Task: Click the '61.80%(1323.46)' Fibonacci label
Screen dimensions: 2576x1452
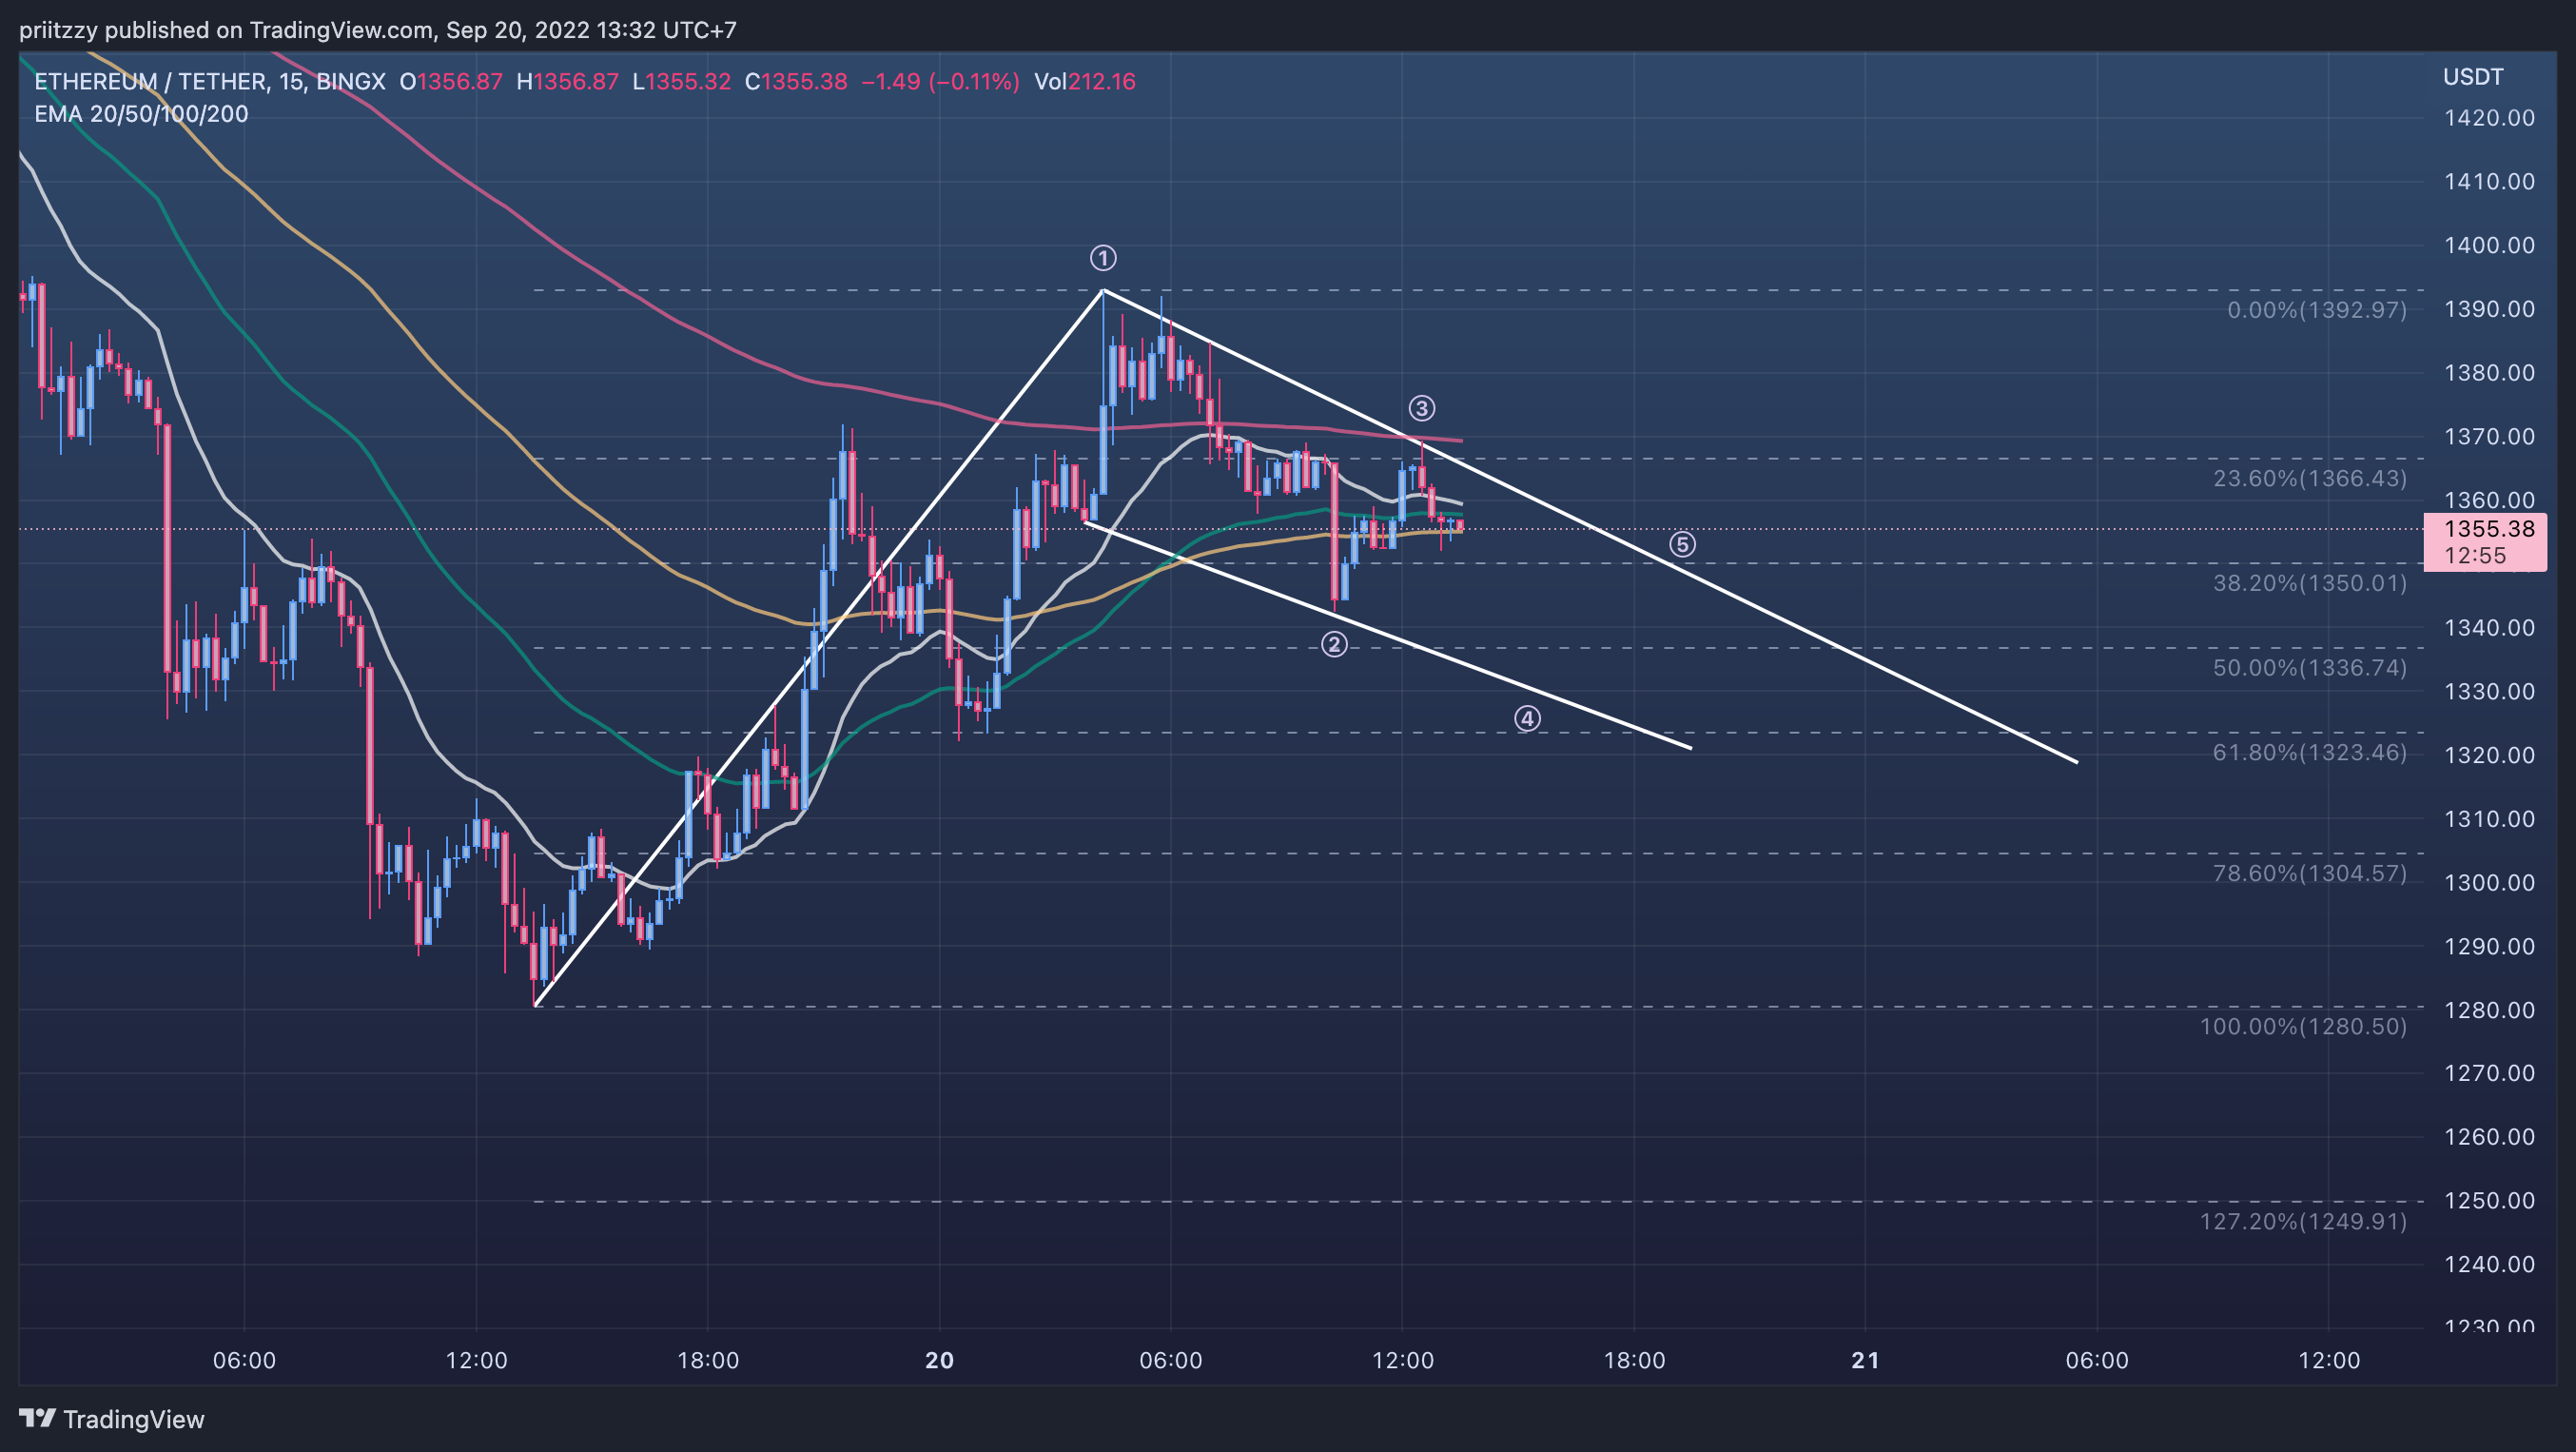Action: 2310,752
